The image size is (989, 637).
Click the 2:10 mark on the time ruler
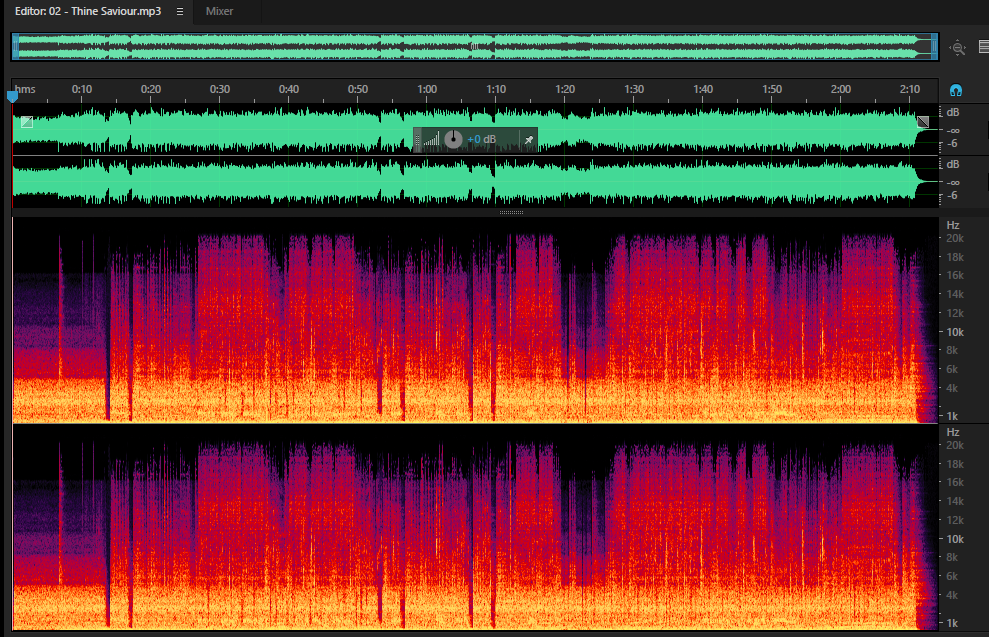[x=910, y=89]
